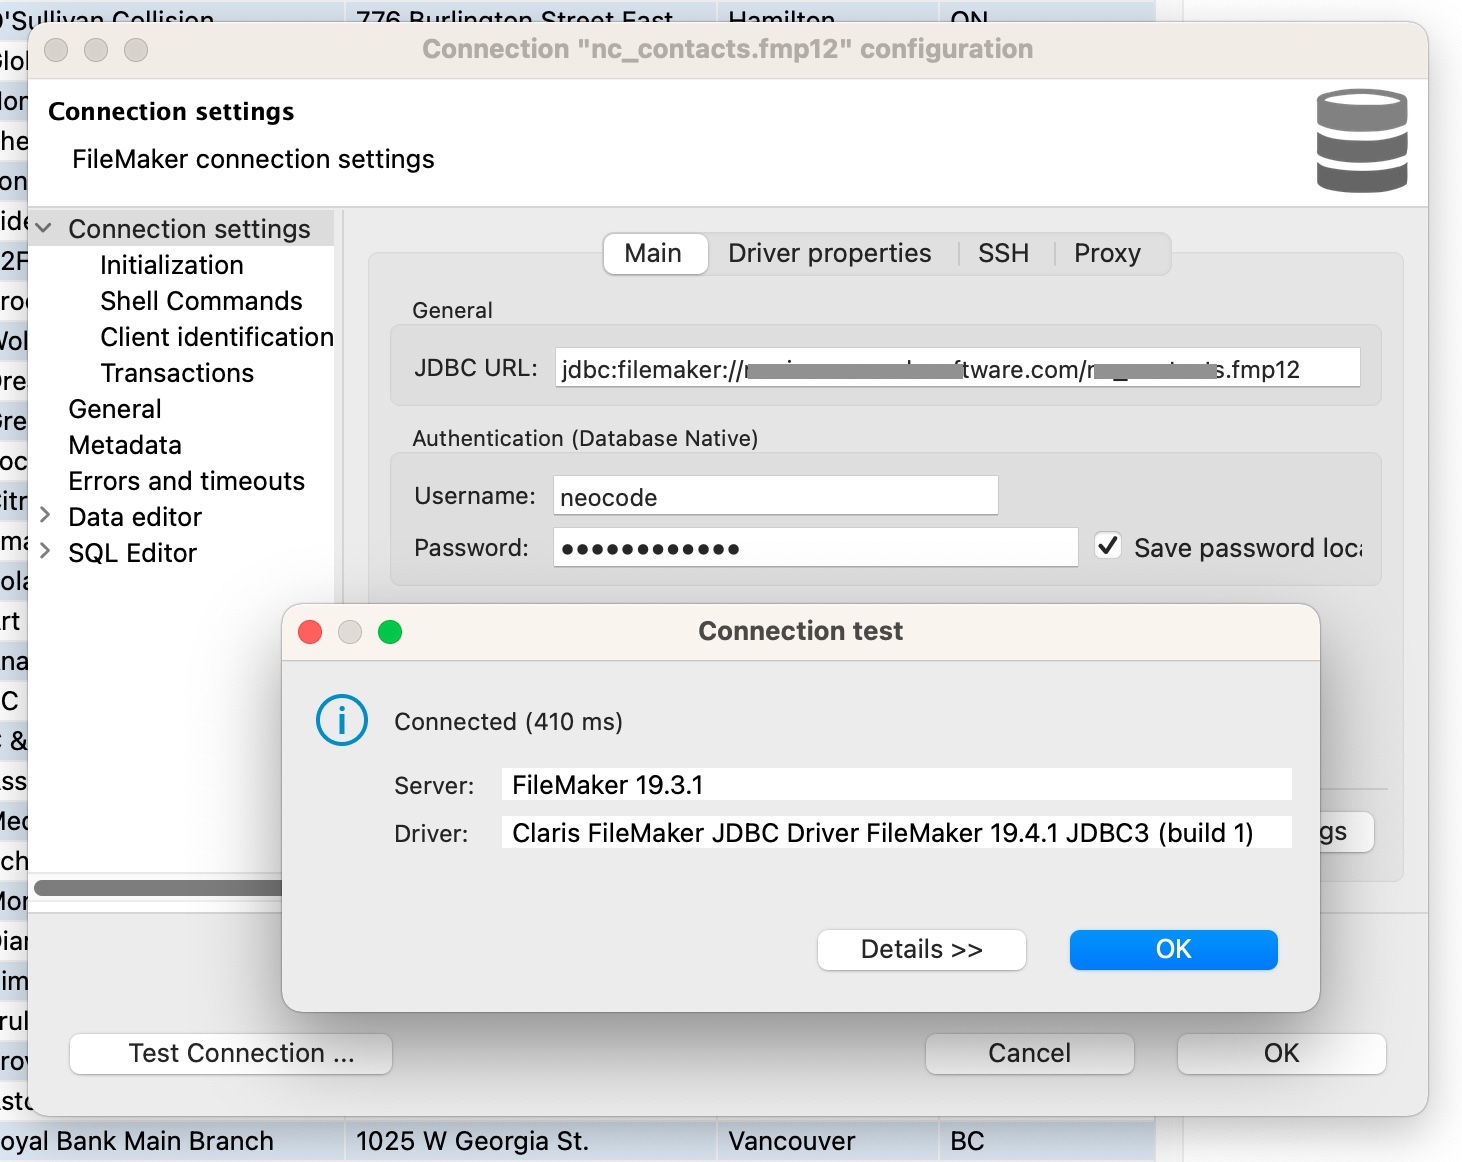
Task: Select the Connection settings item in sidebar
Action: coord(189,229)
